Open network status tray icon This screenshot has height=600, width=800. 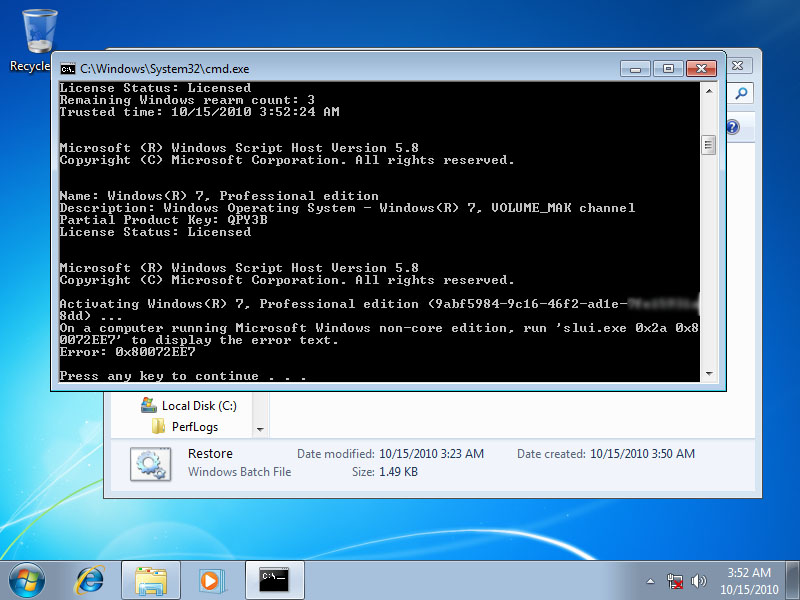674,581
